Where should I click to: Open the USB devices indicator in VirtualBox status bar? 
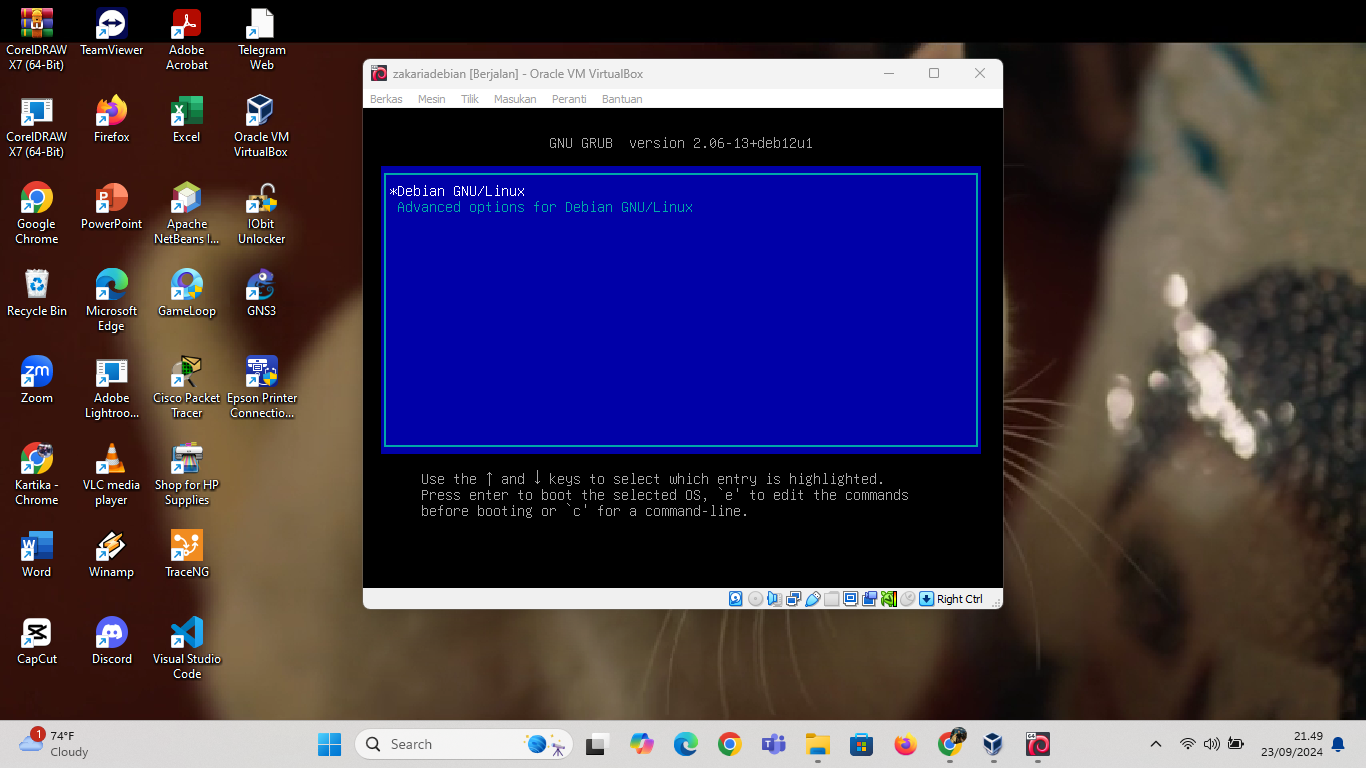[812, 599]
